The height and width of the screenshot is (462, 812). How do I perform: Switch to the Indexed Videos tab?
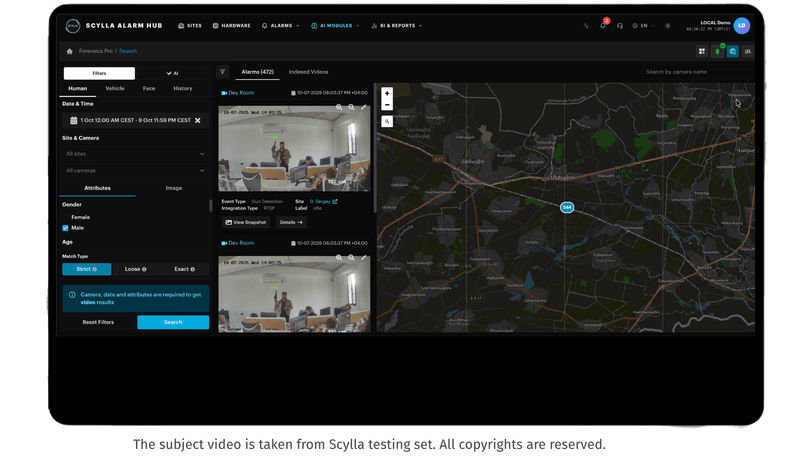click(x=309, y=72)
